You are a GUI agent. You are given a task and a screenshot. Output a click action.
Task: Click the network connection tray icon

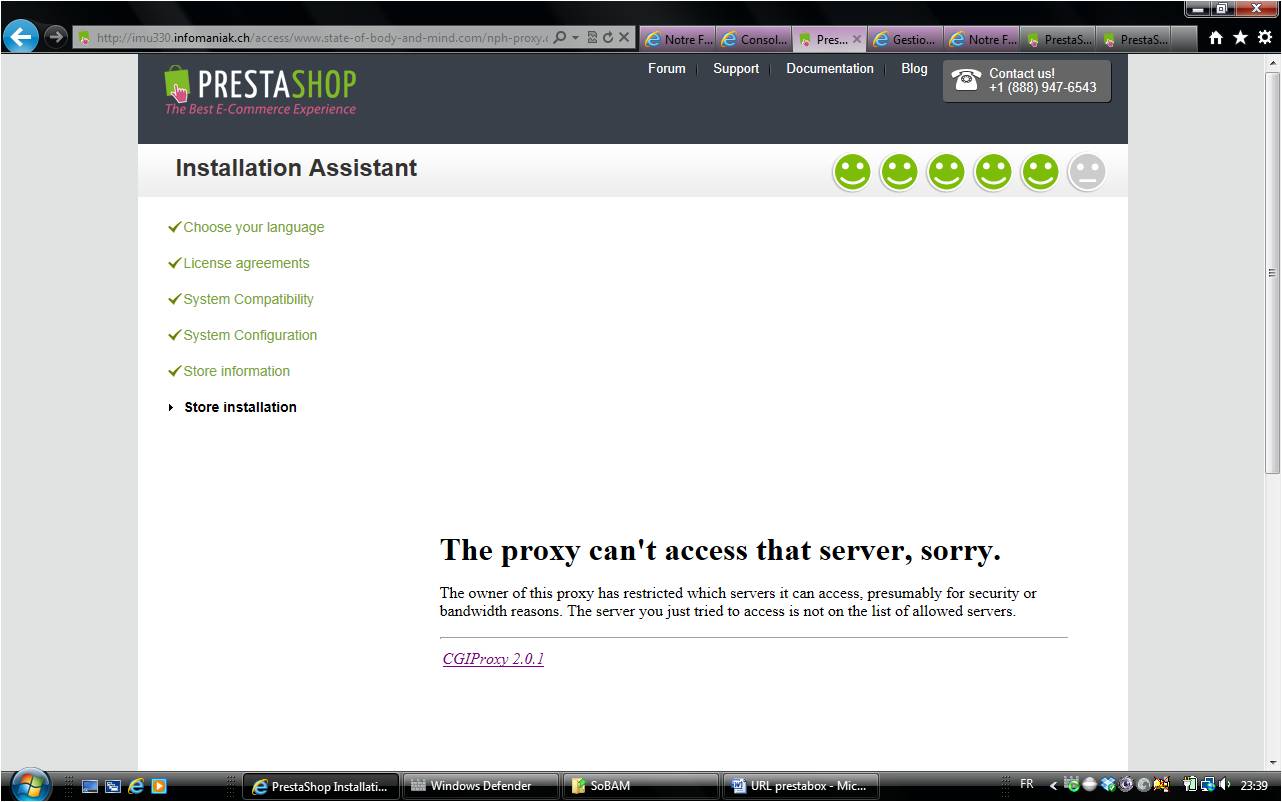click(x=1207, y=785)
